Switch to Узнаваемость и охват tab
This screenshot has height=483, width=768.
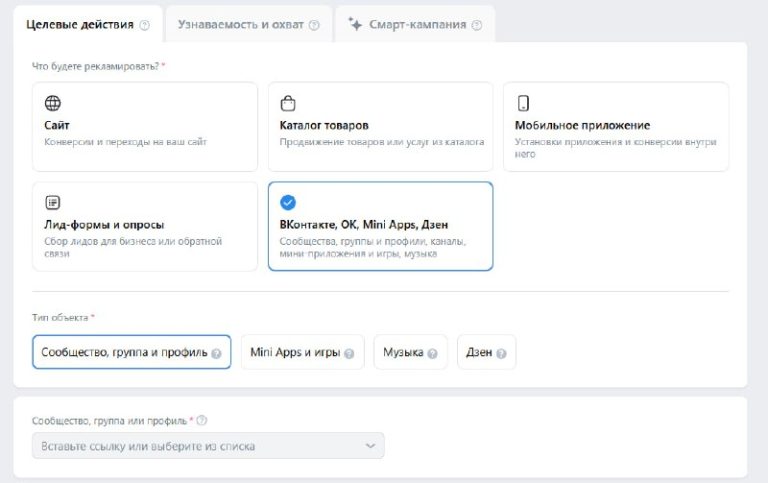pos(241,24)
